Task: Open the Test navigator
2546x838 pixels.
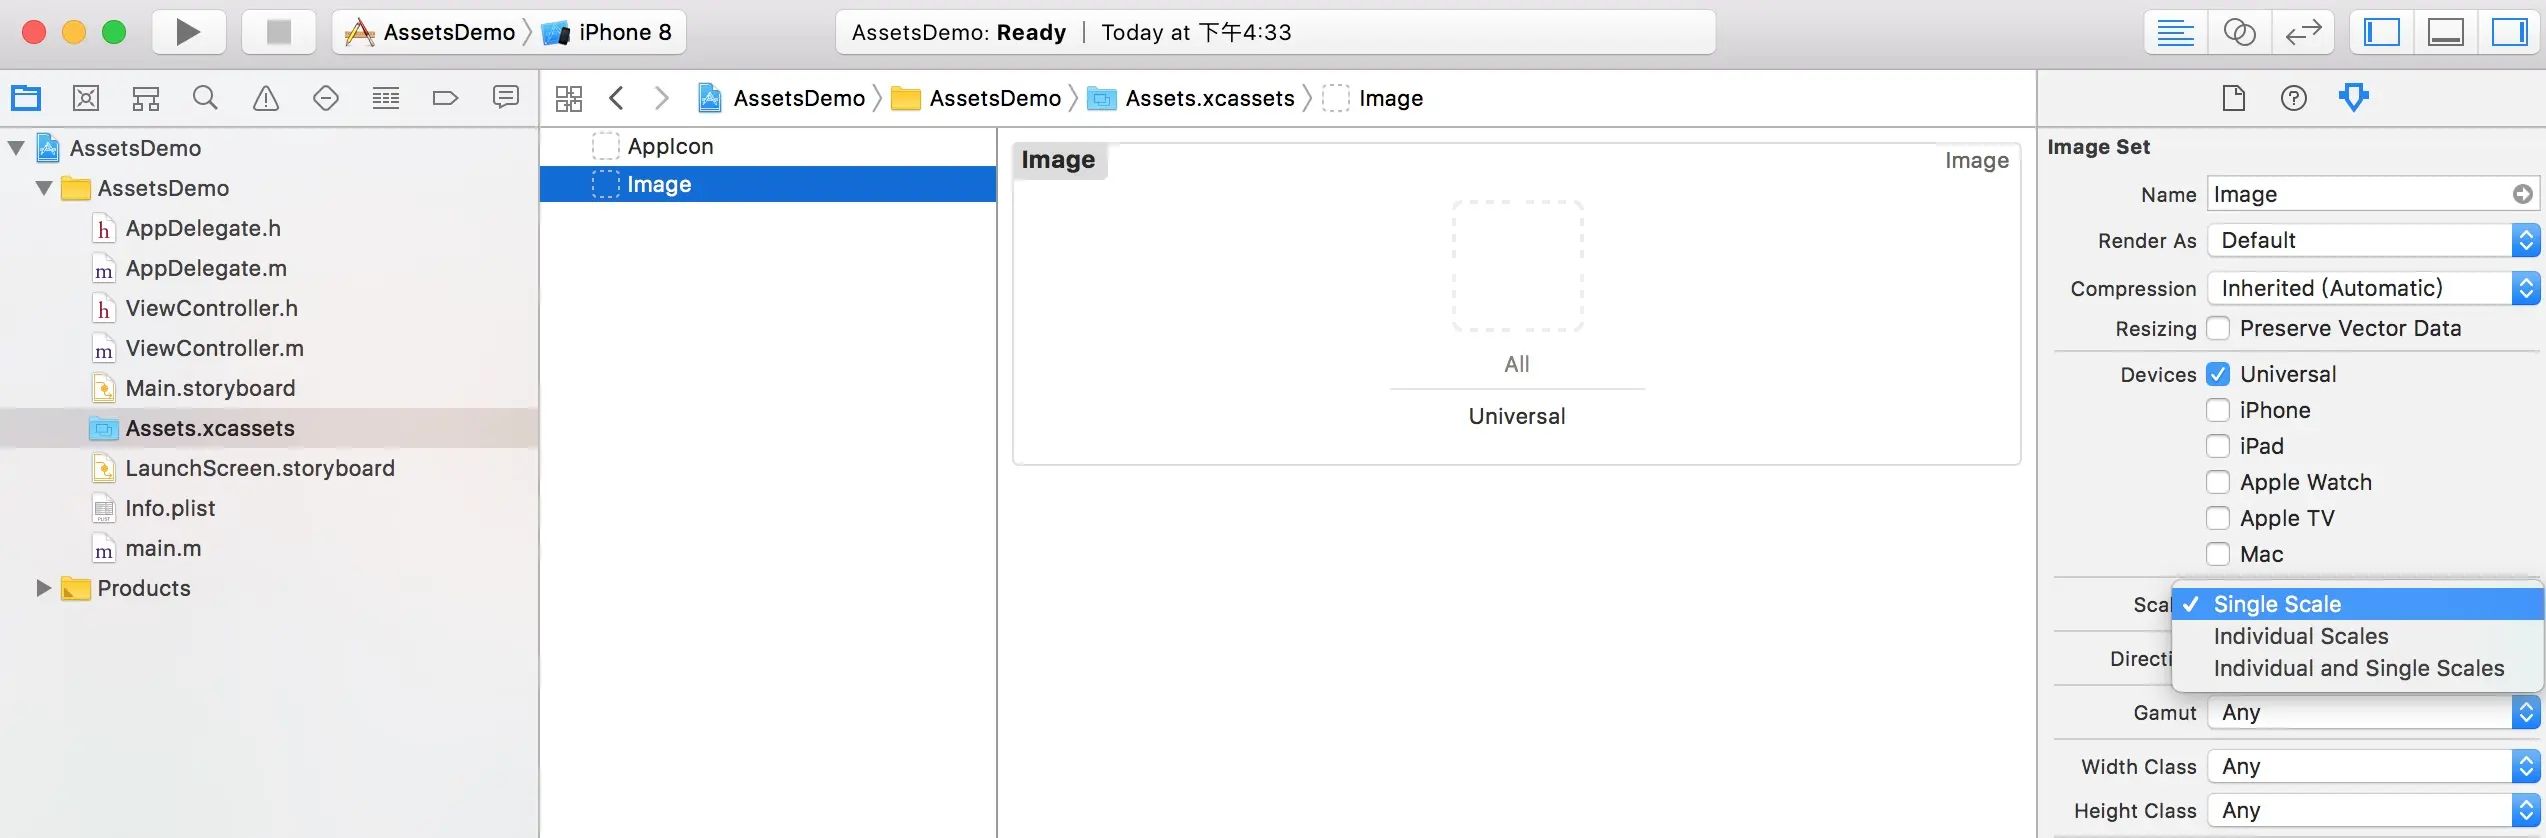Action: 326,98
